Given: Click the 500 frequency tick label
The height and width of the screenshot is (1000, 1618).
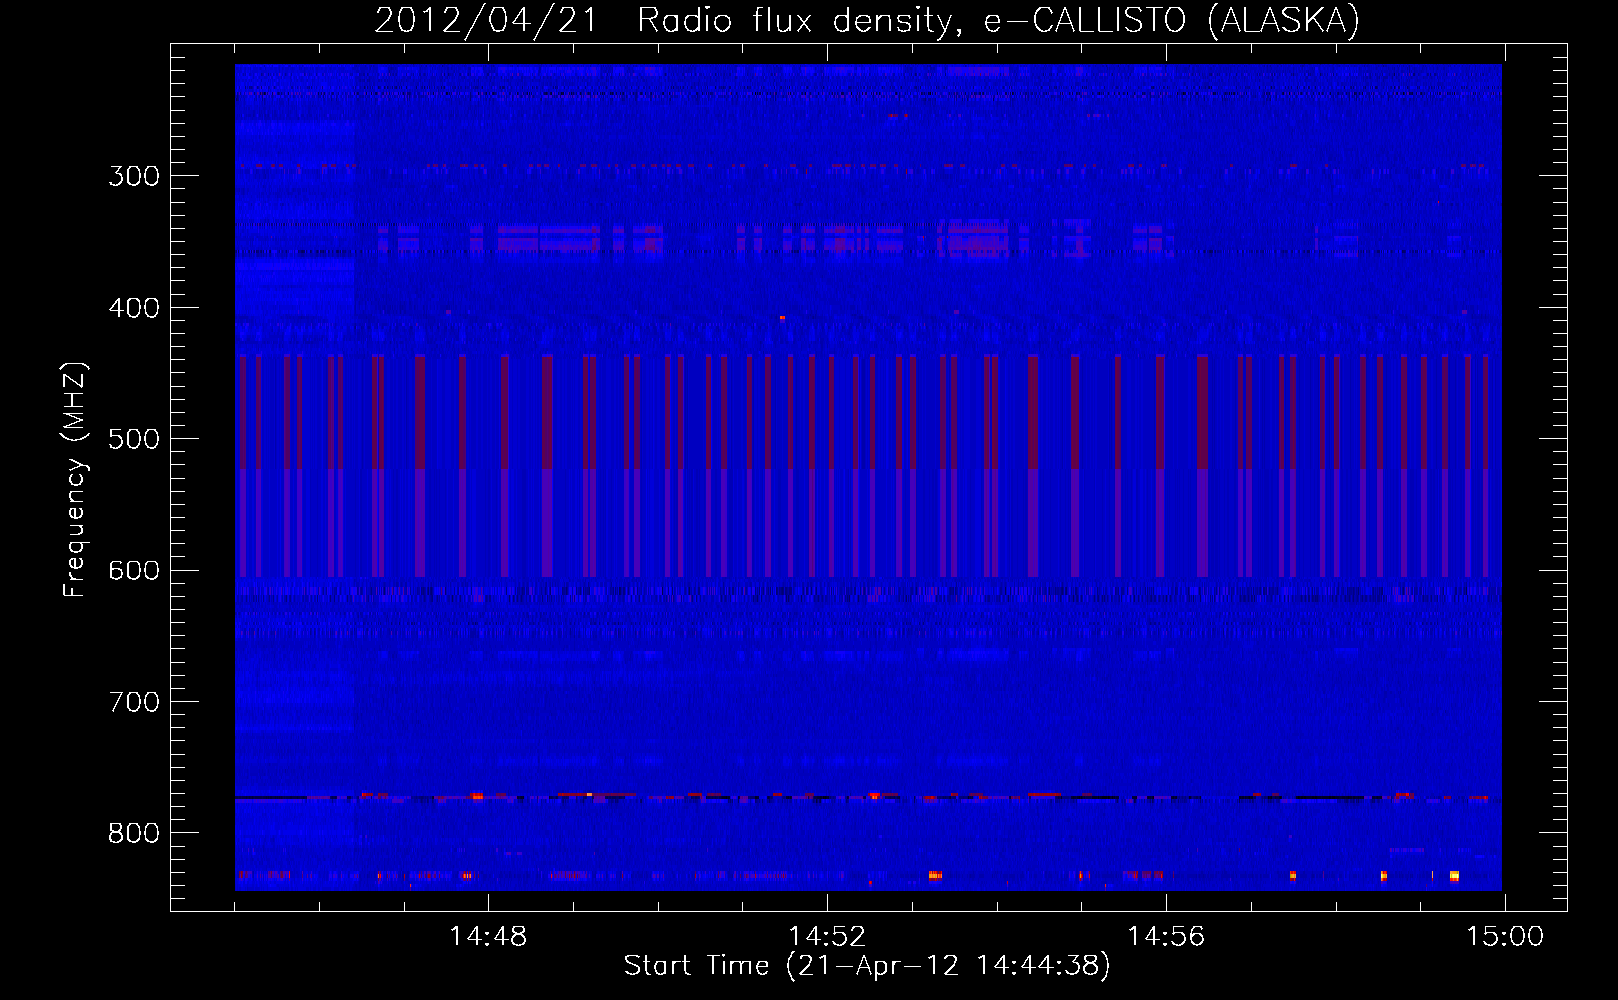Looking at the screenshot, I should pos(134,439).
